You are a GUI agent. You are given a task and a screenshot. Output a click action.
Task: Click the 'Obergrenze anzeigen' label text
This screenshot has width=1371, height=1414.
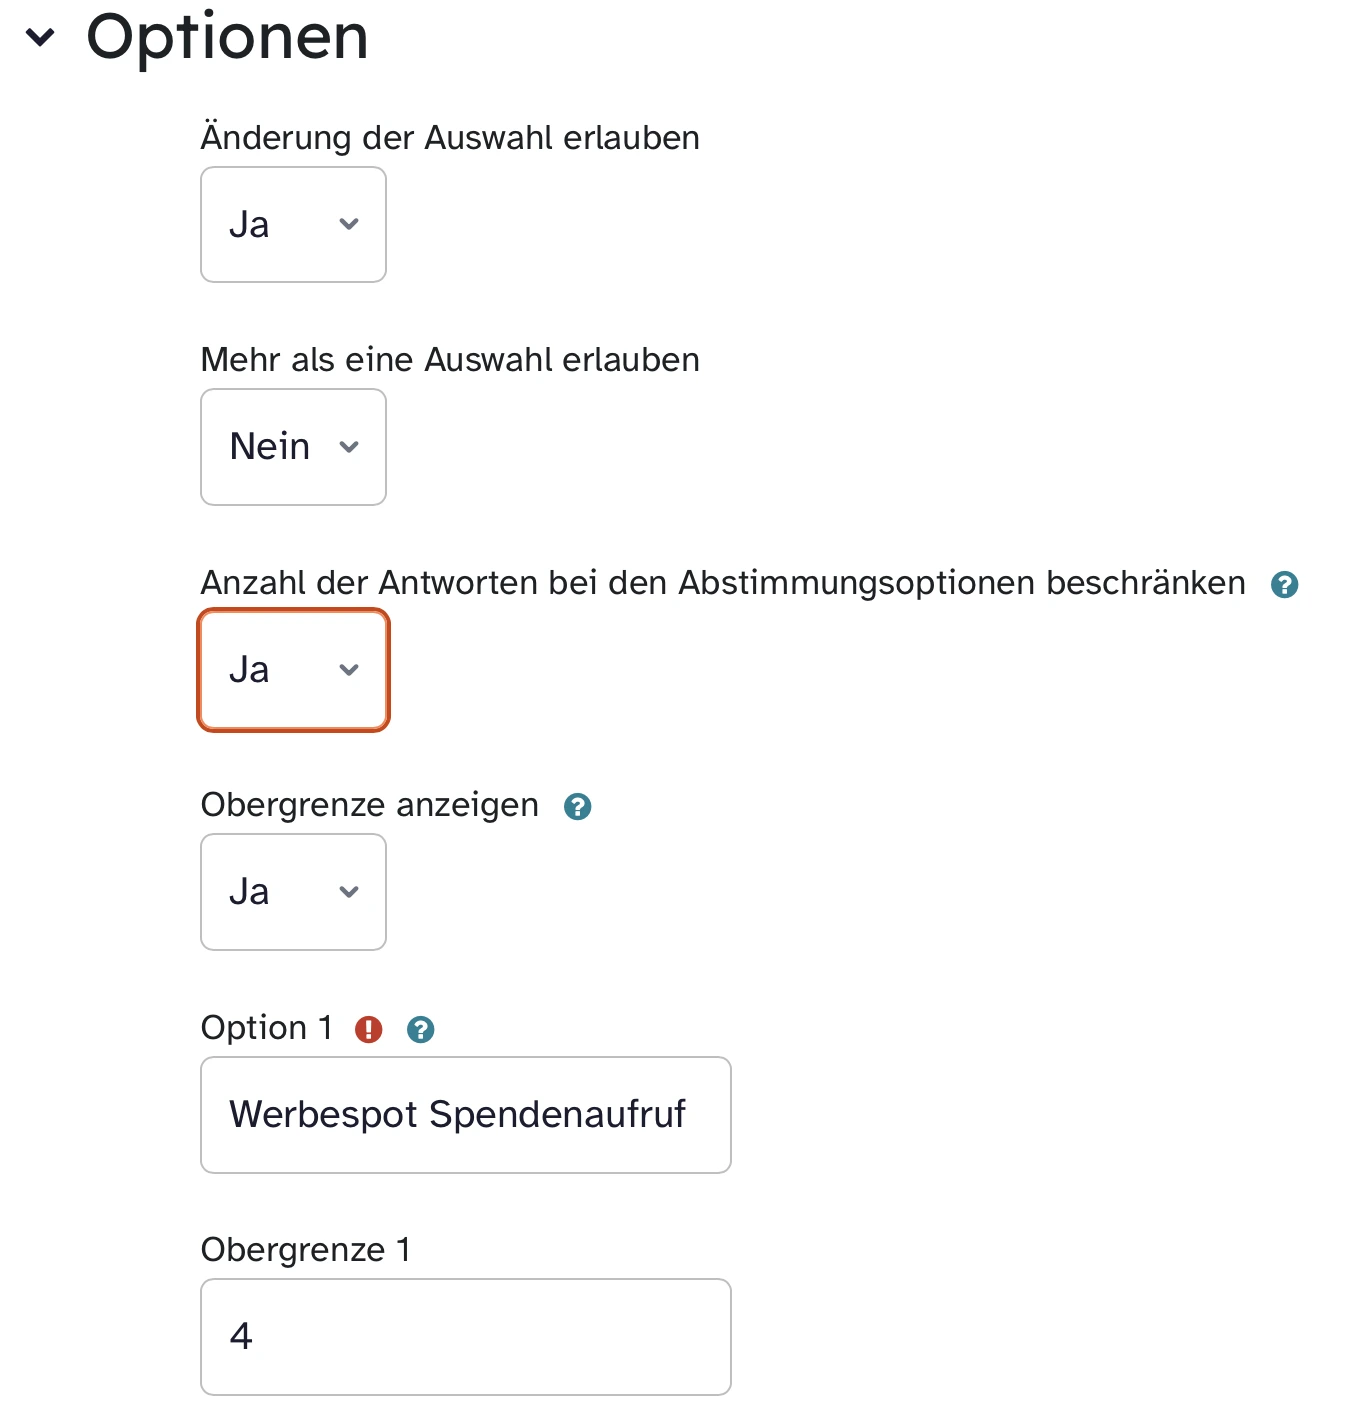tap(369, 805)
